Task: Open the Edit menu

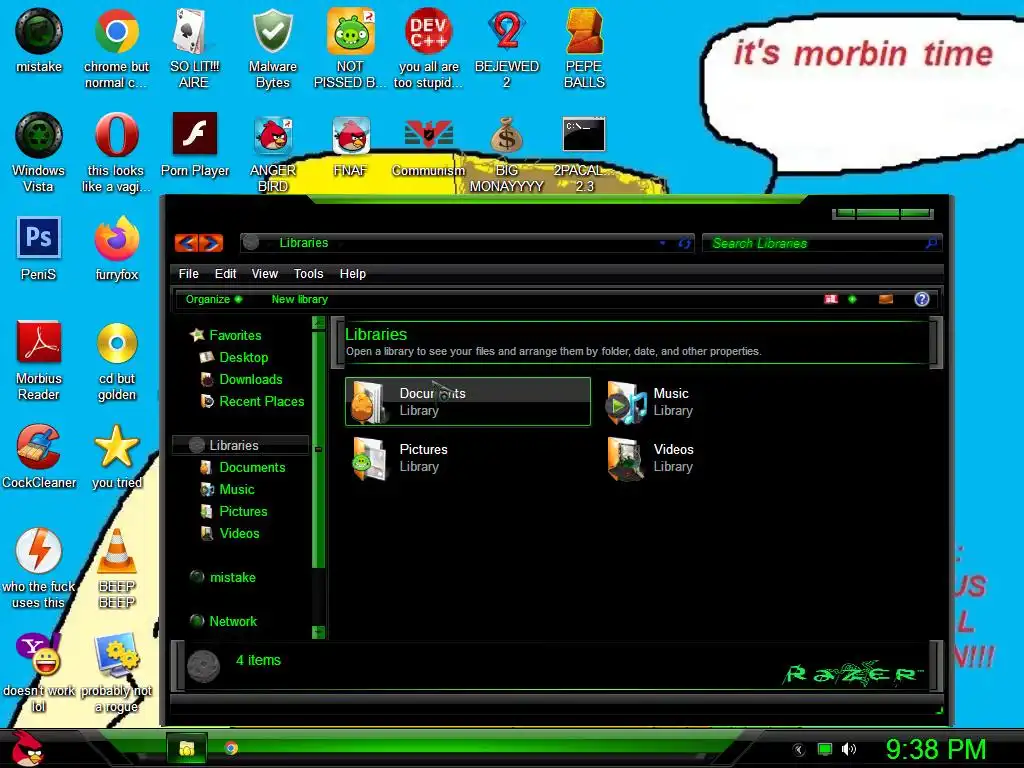Action: [225, 274]
